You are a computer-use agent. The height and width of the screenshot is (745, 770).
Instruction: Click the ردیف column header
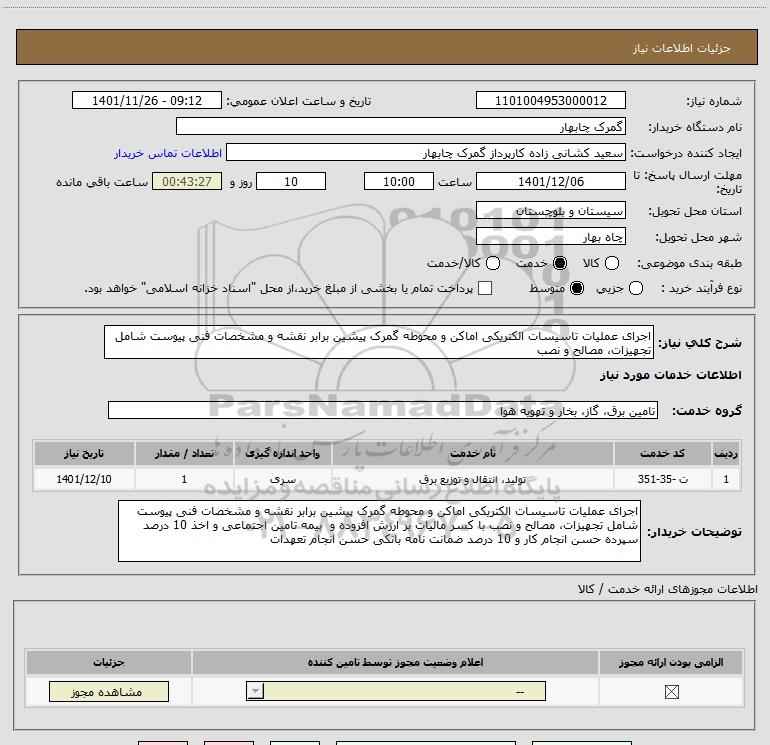[726, 453]
